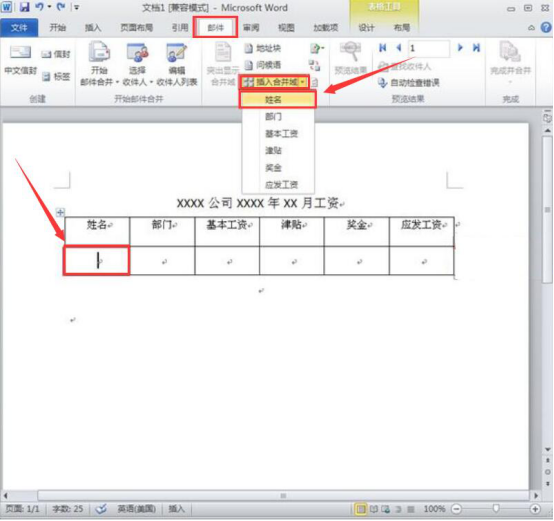This screenshot has width=554, height=521.
Task: Click the Undo icon in title bar
Action: coord(40,7)
